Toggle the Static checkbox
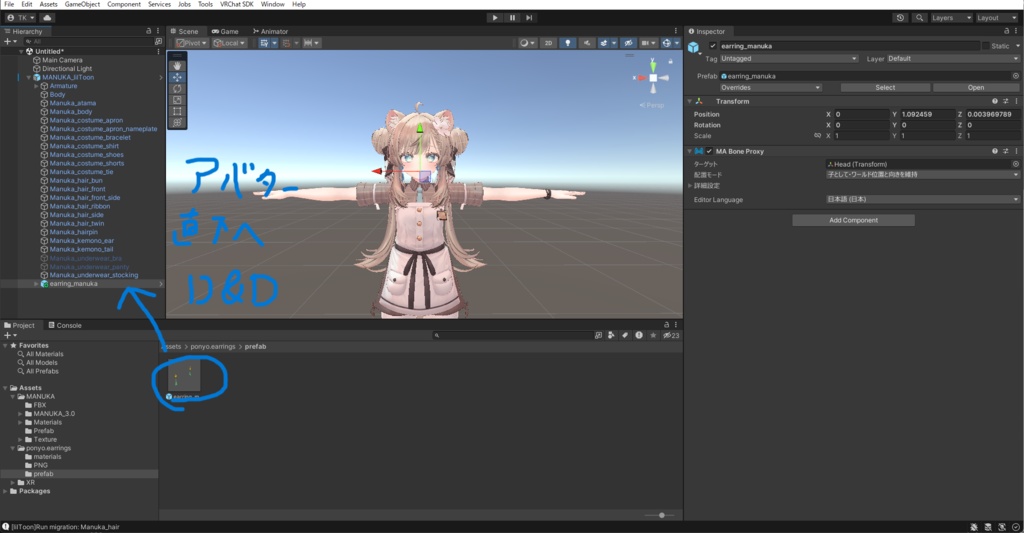The width and height of the screenshot is (1024, 533). coord(985,46)
